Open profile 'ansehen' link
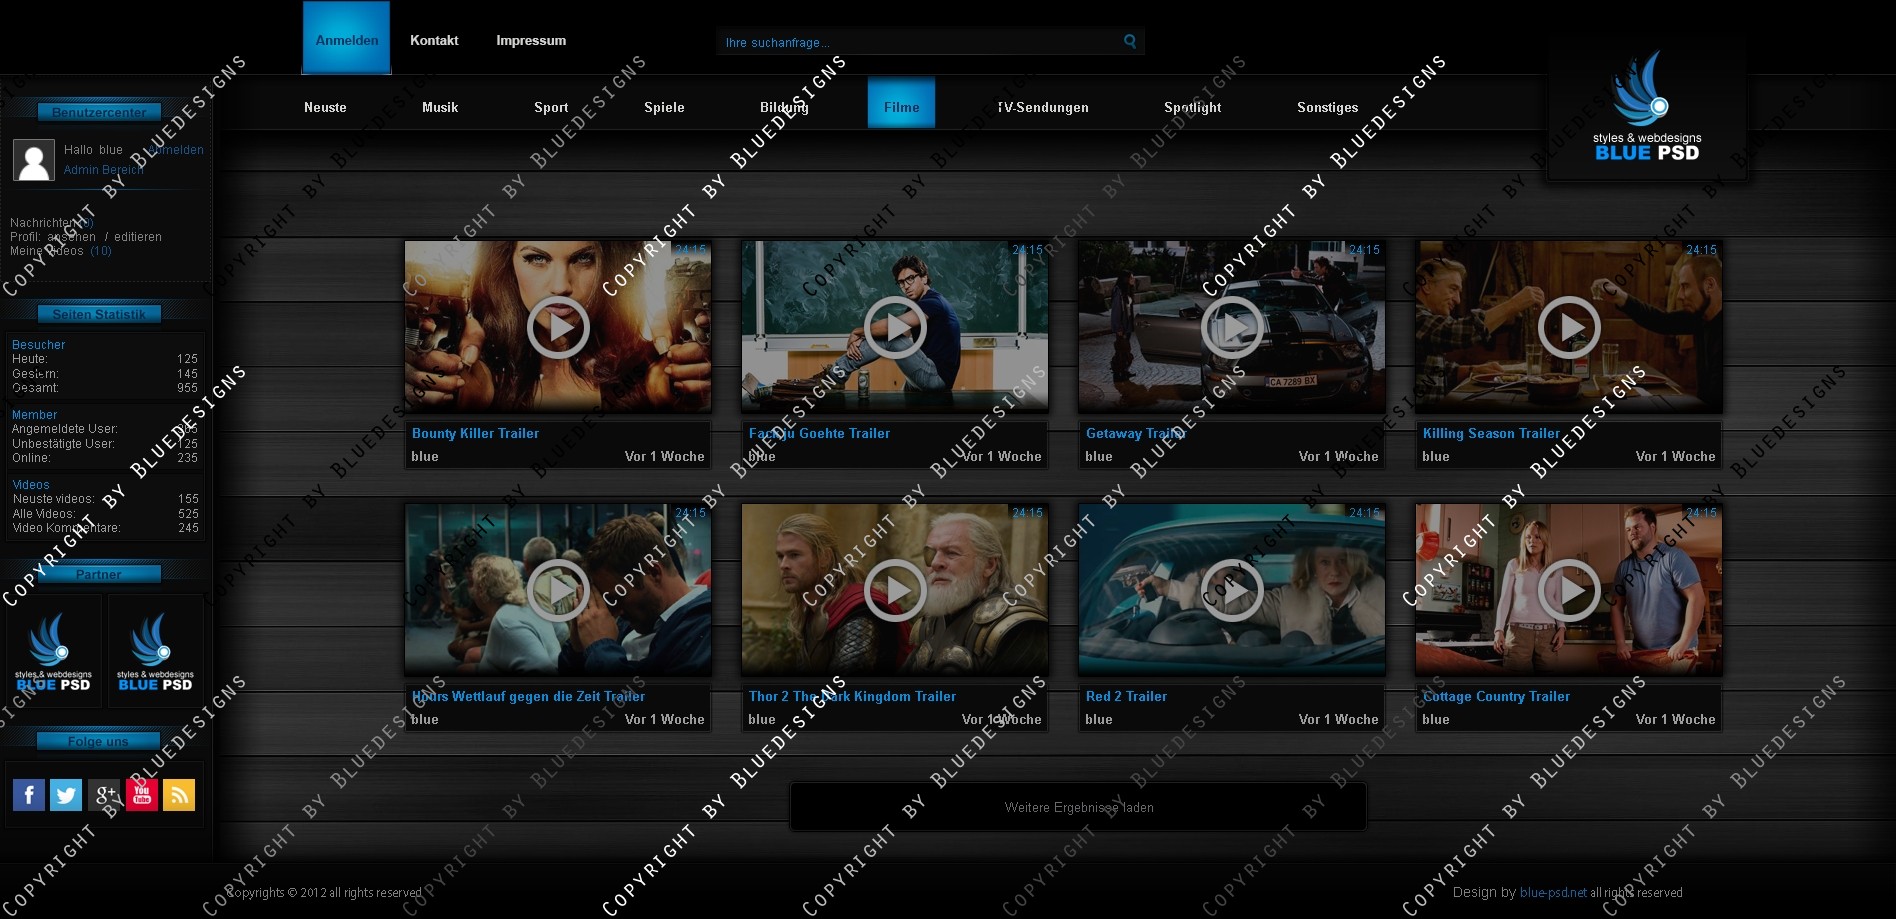 point(72,237)
